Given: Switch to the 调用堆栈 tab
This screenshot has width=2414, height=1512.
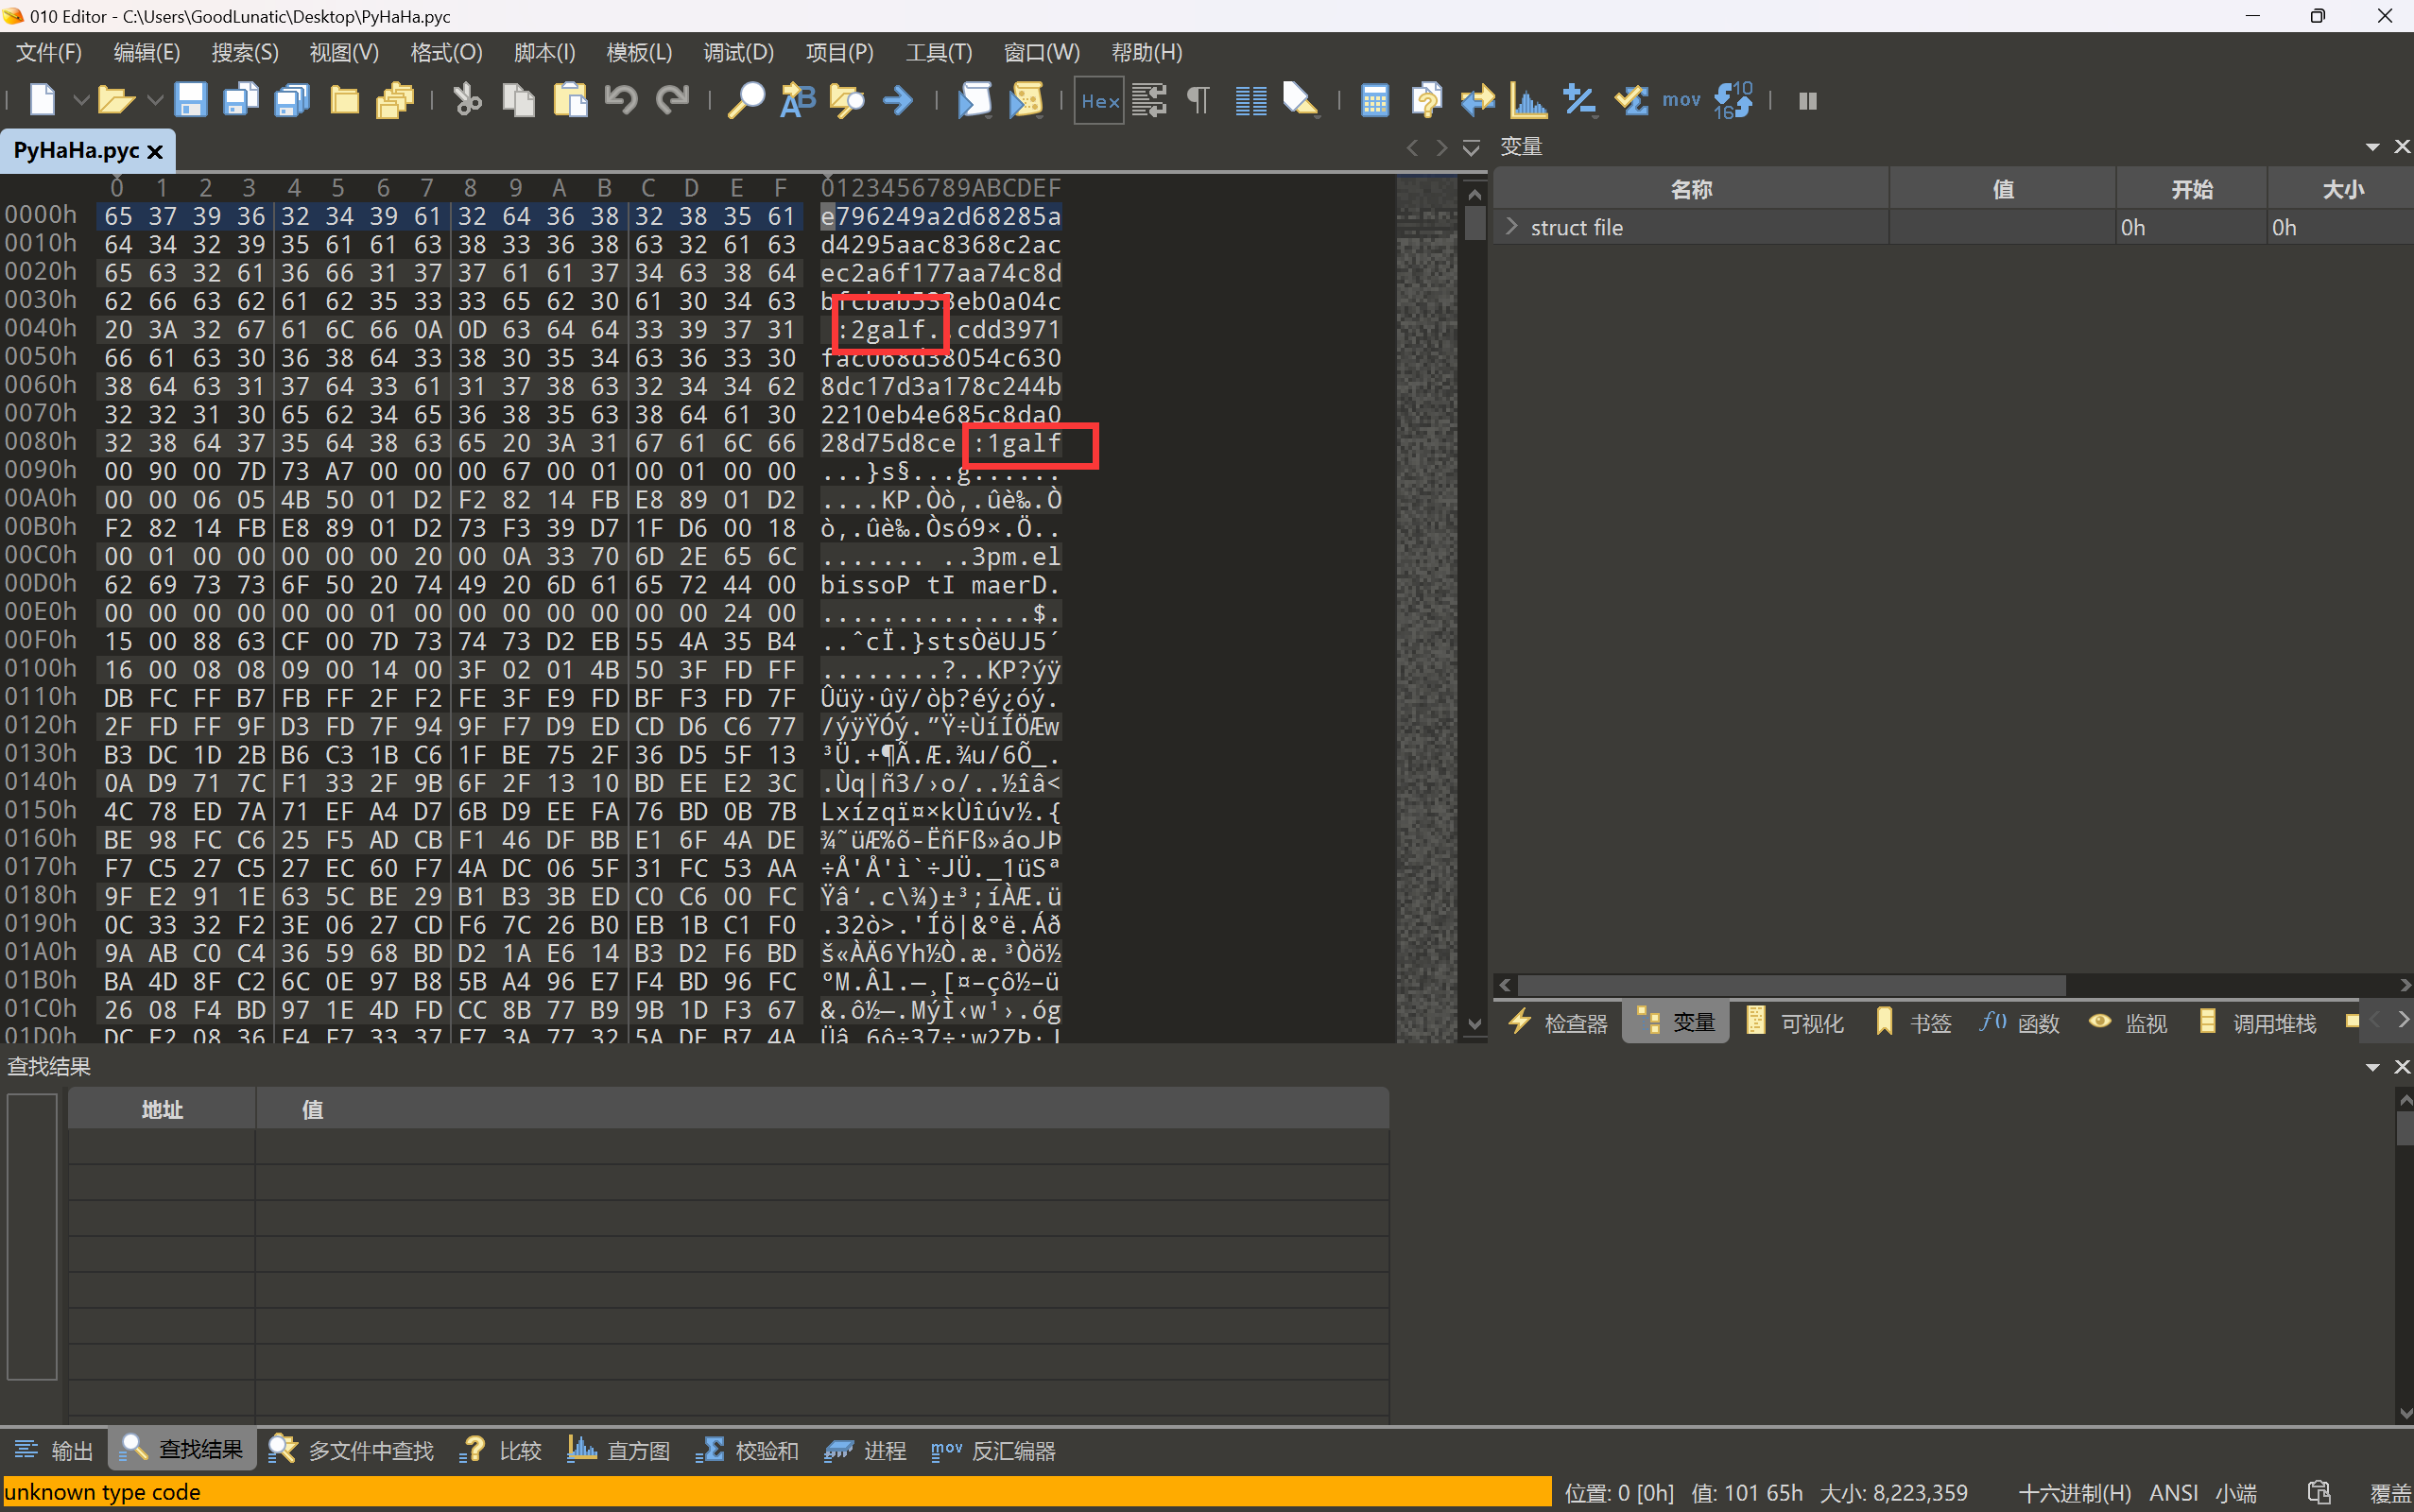Looking at the screenshot, I should 2258,1023.
